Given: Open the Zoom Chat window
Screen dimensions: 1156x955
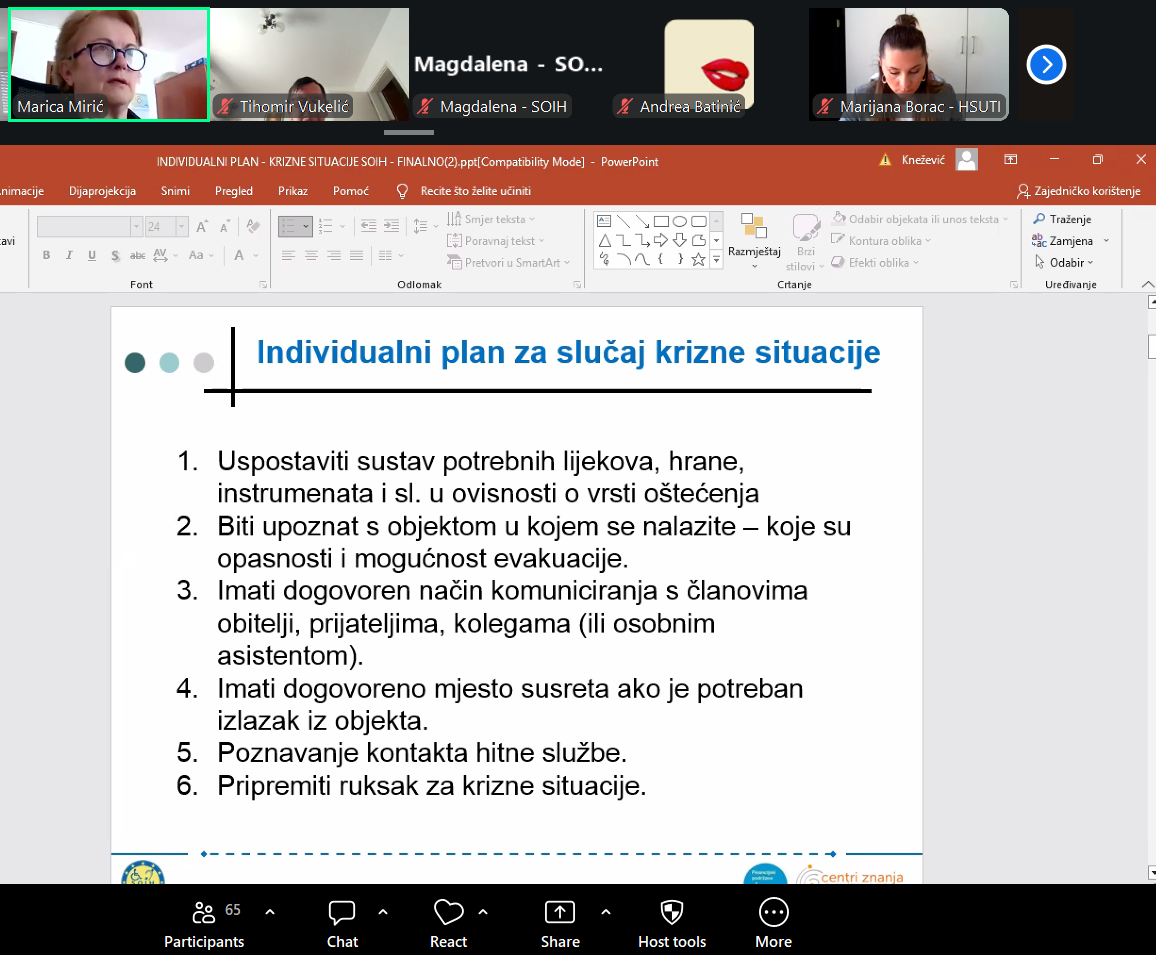Looking at the screenshot, I should (x=342, y=922).
